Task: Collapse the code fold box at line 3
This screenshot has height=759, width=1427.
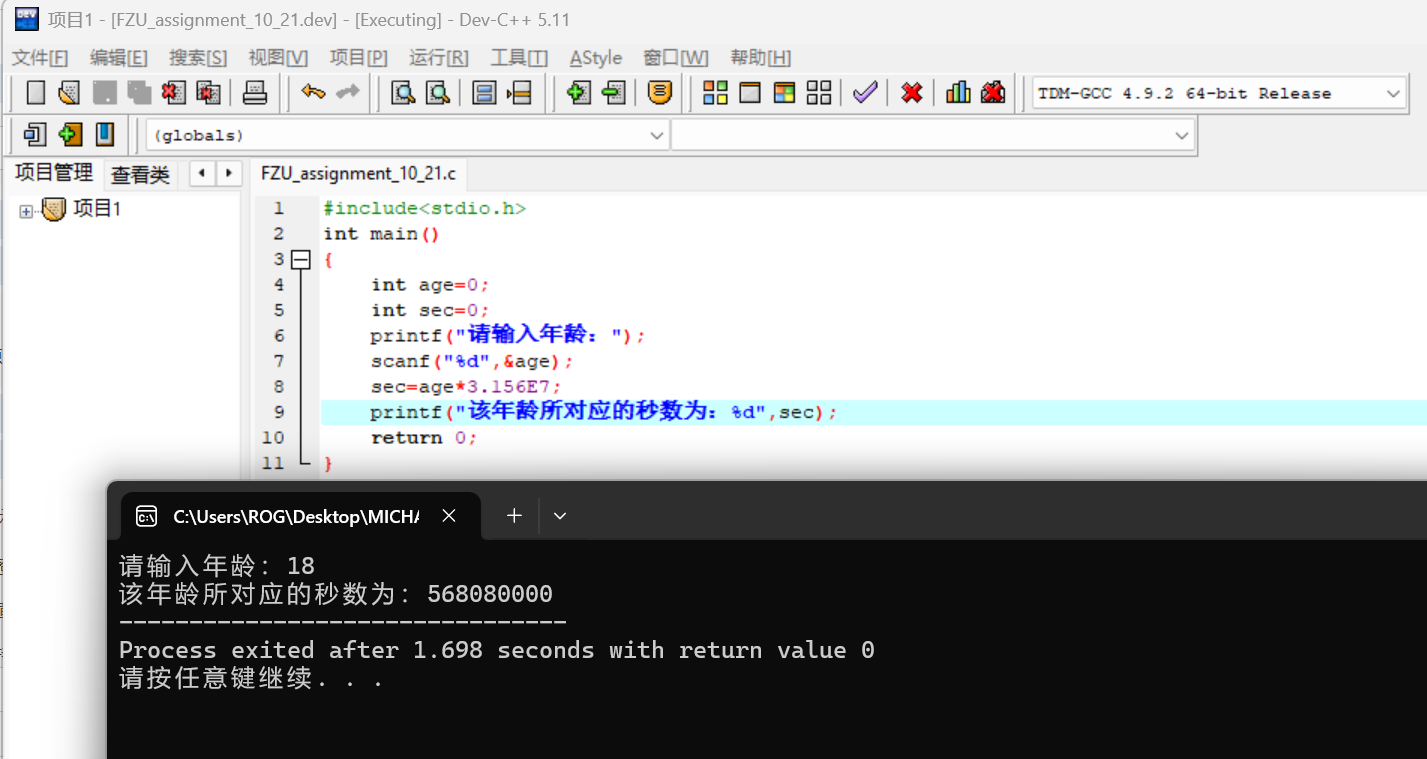Action: [x=300, y=260]
